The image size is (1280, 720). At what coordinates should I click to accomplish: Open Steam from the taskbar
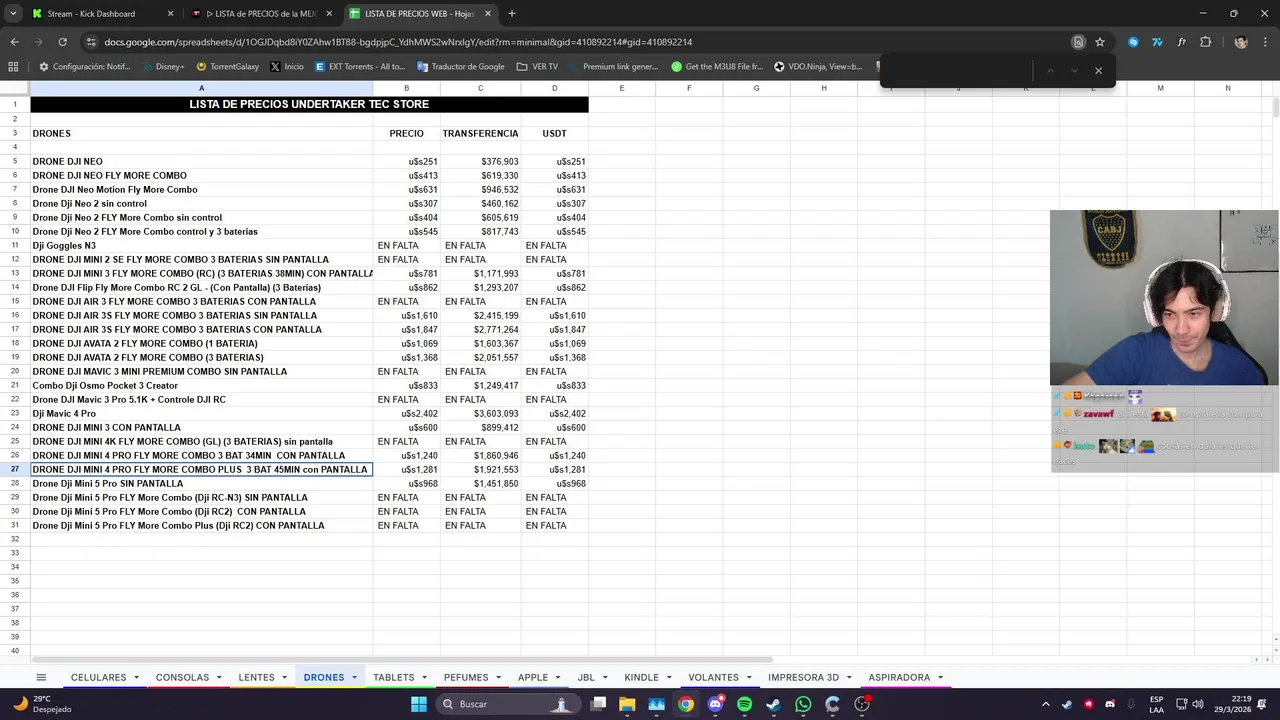click(x=773, y=704)
